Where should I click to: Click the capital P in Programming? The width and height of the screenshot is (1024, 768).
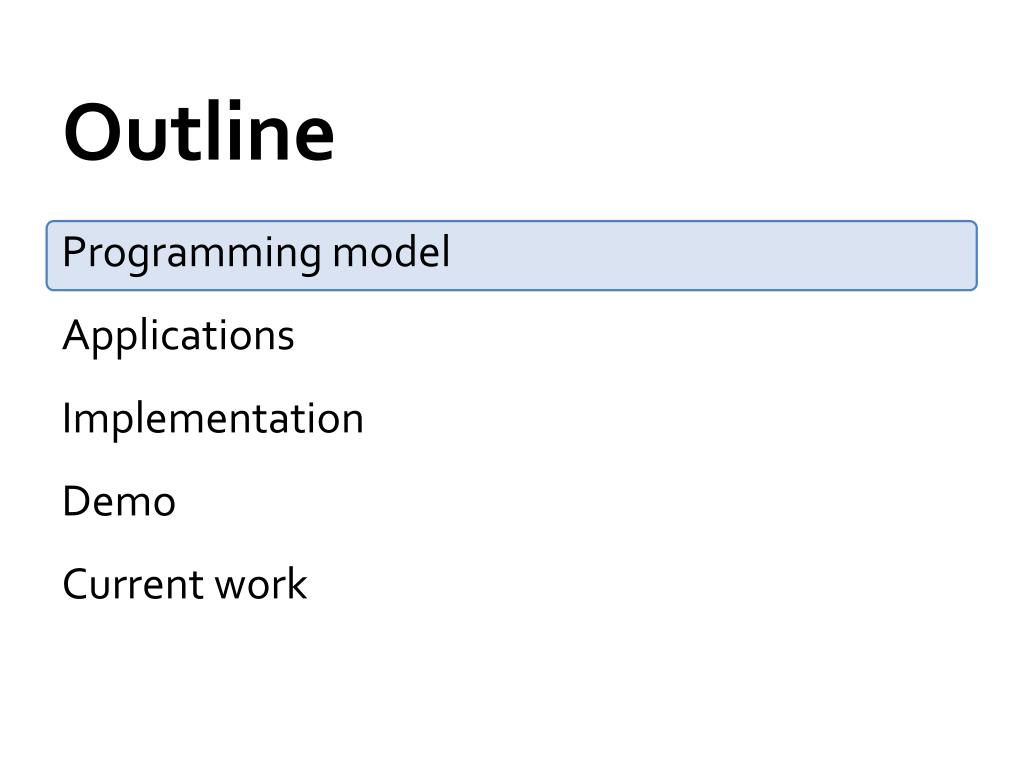click(x=74, y=251)
